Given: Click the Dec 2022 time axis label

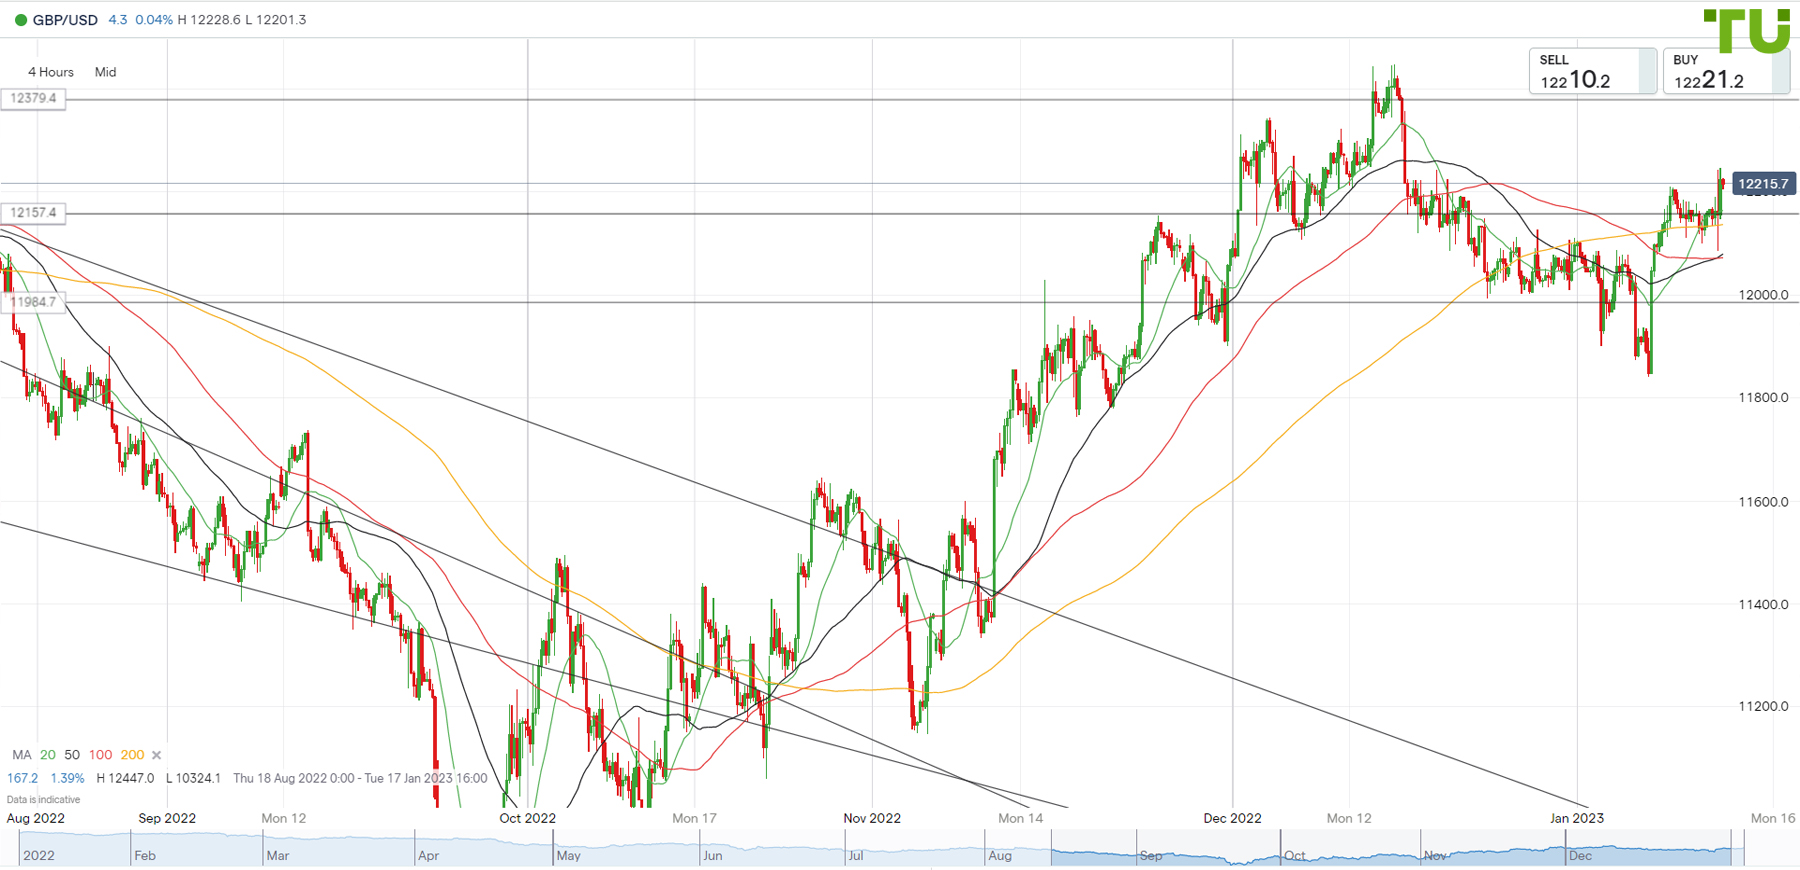Looking at the screenshot, I should pyautogui.click(x=1232, y=818).
